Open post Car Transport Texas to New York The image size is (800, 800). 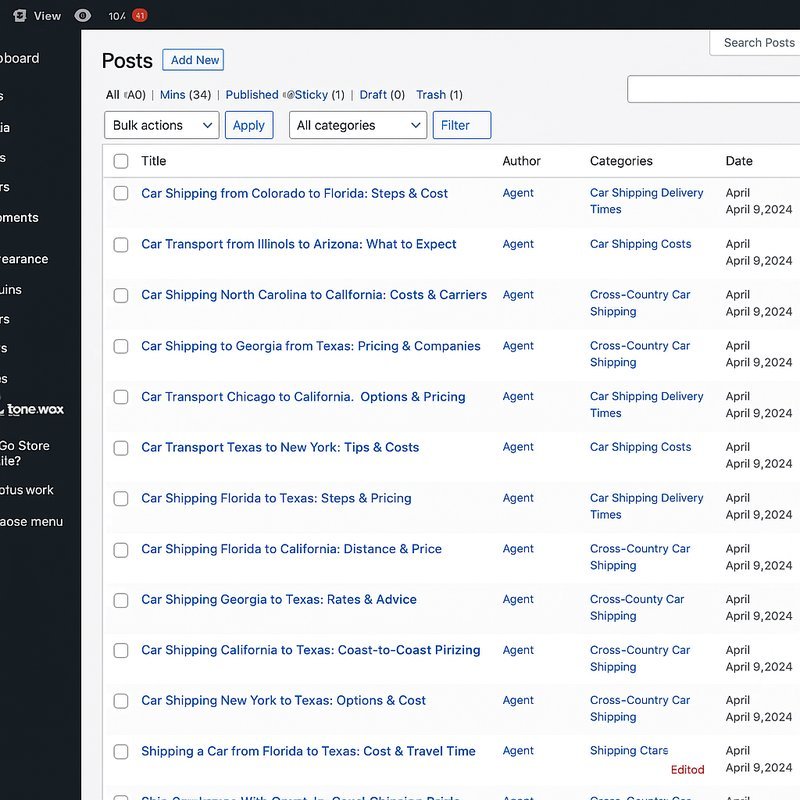[280, 447]
